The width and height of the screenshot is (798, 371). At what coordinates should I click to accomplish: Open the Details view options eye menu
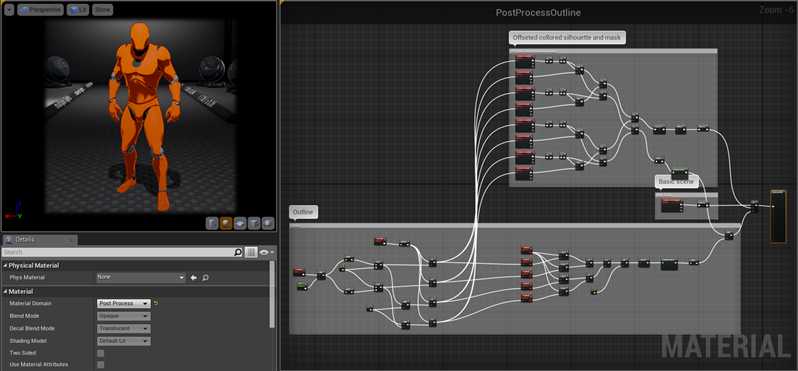click(x=266, y=252)
